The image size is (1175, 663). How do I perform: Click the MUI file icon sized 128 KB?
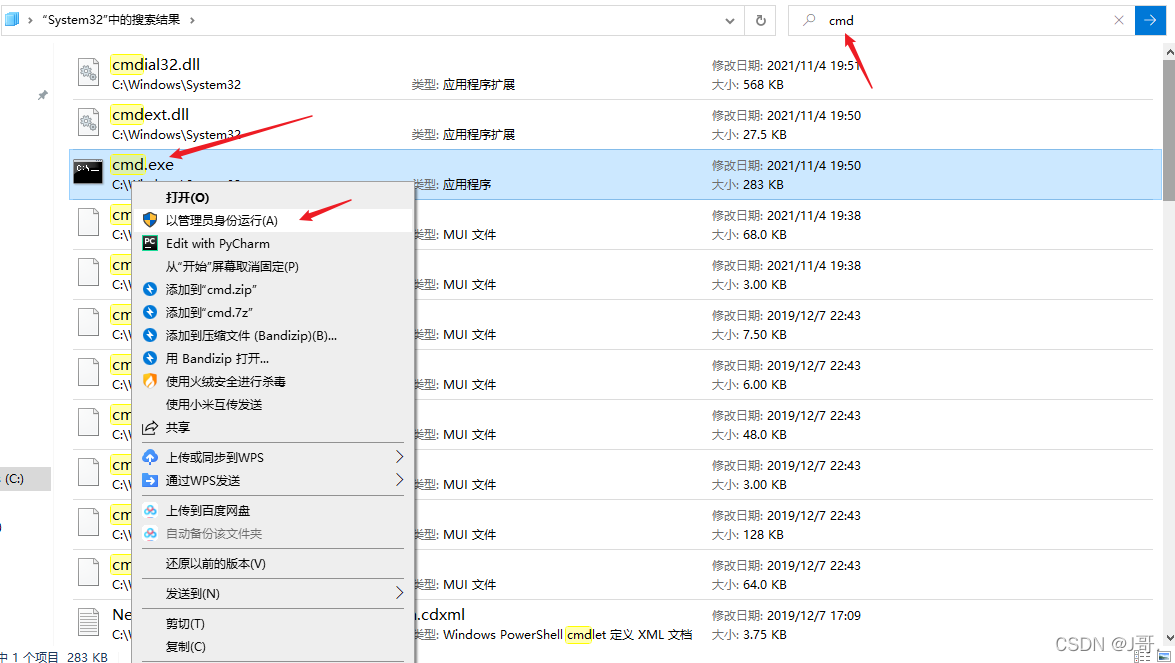[88, 523]
